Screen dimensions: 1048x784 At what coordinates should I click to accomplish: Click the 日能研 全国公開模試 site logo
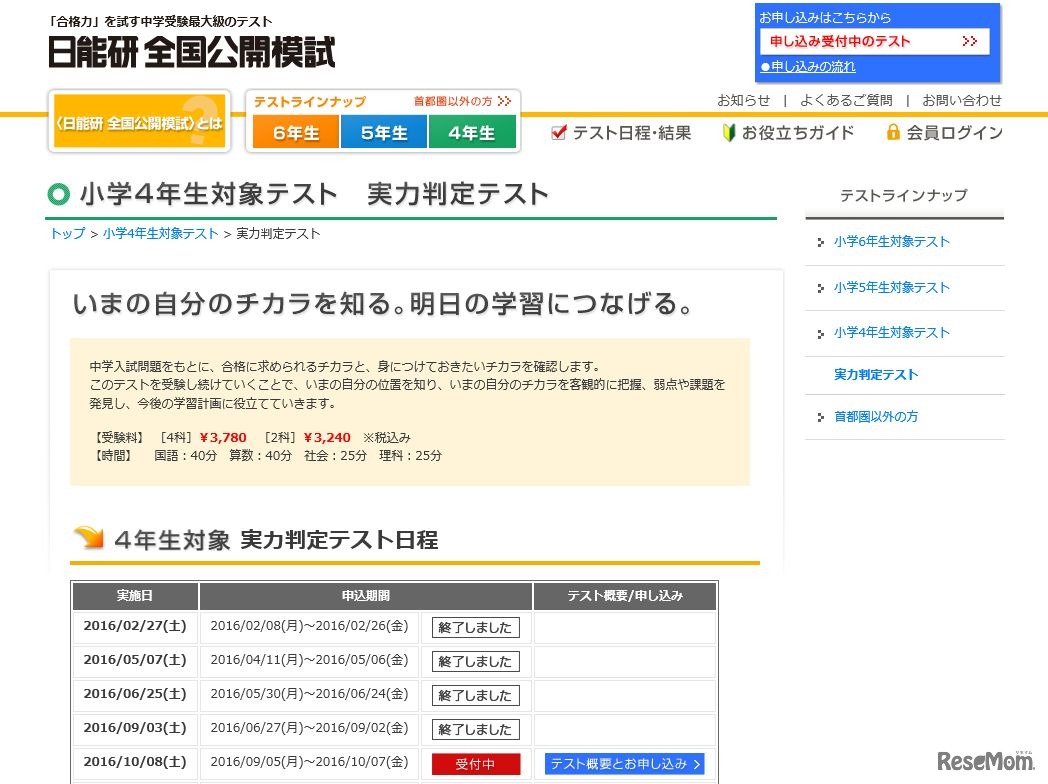point(191,52)
